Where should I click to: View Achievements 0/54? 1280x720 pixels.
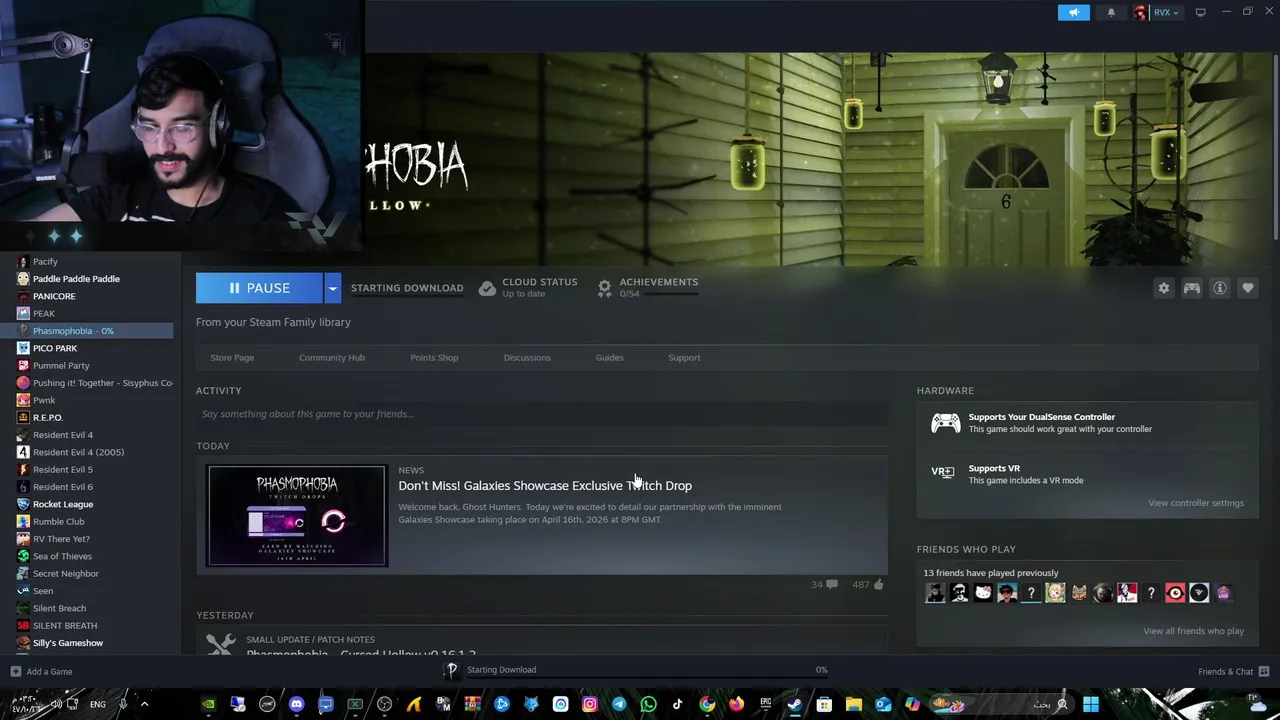tap(647, 288)
